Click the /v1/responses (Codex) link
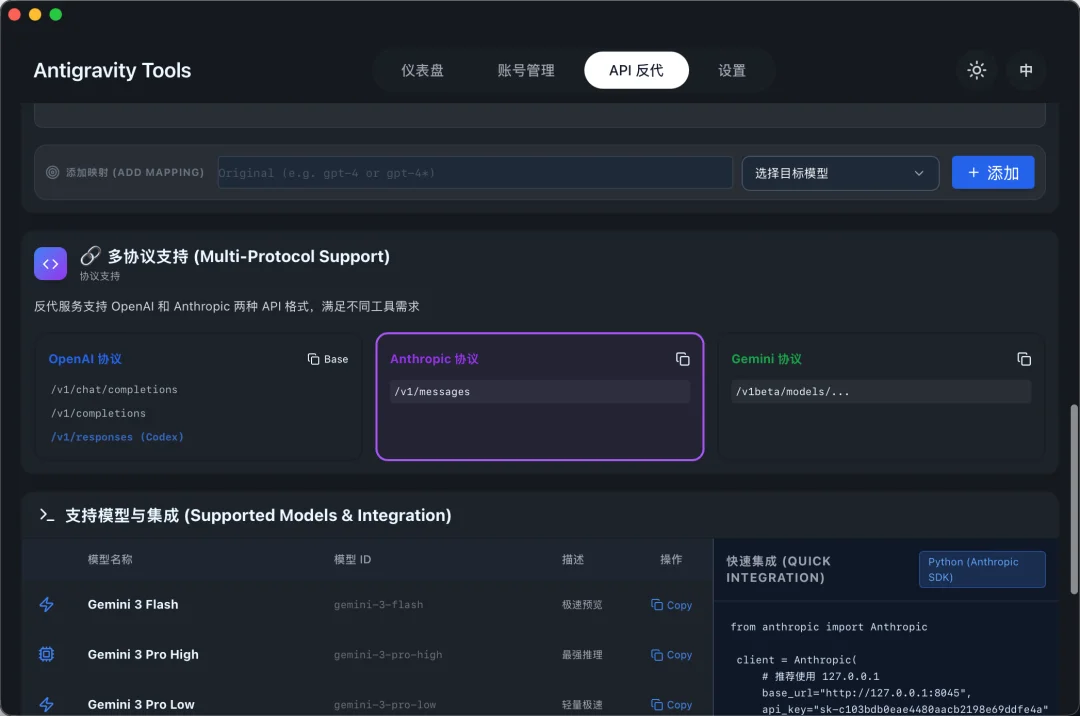1080x716 pixels. (x=114, y=436)
